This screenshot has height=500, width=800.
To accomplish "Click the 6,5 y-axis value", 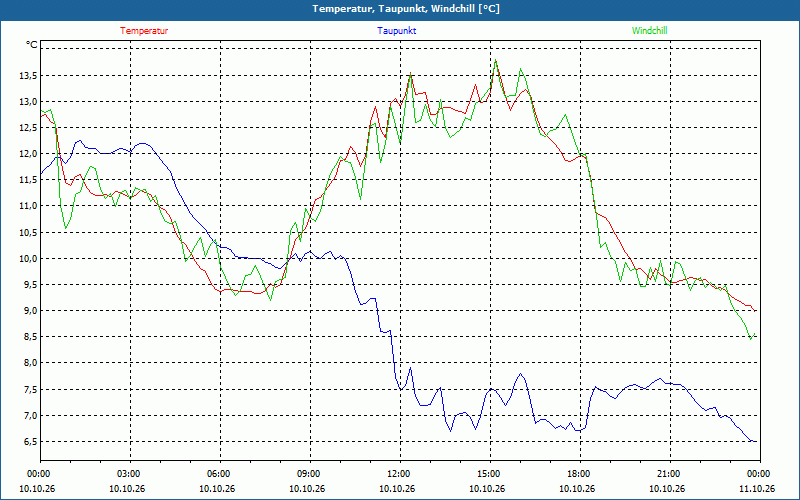I will click(x=31, y=441).
